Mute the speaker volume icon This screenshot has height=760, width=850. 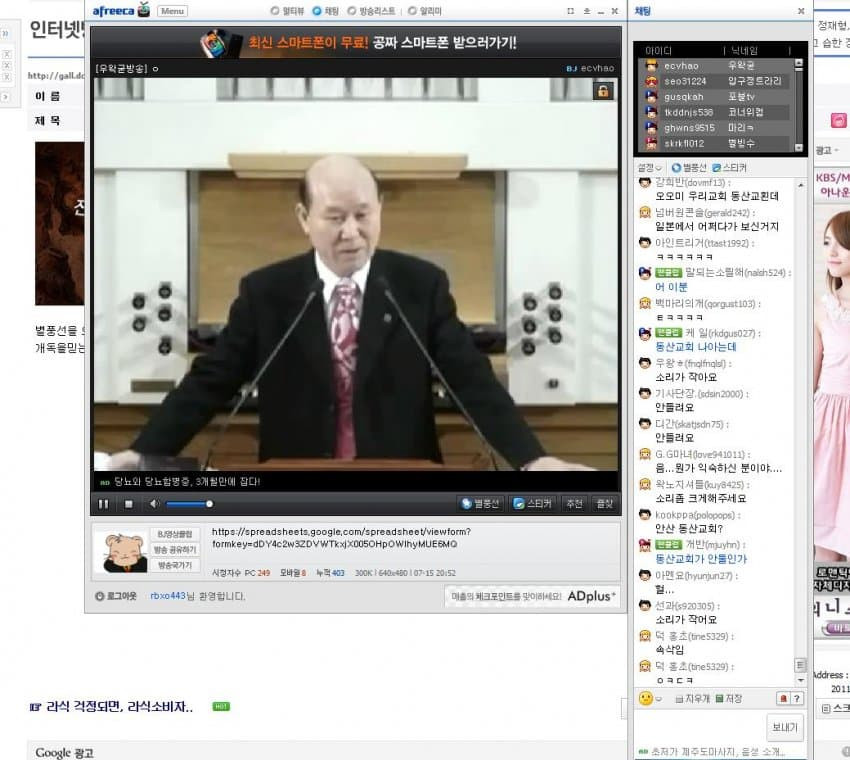point(154,504)
